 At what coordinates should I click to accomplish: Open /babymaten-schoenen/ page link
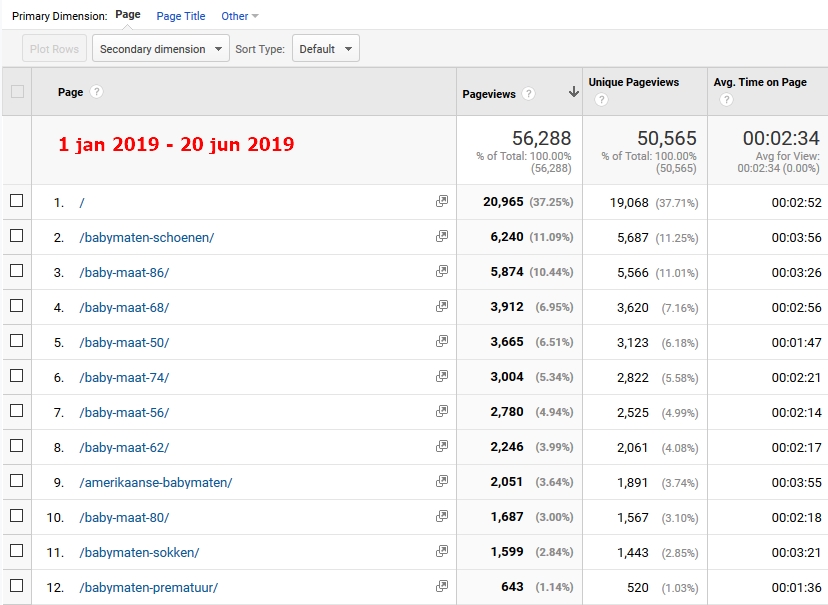pos(147,238)
